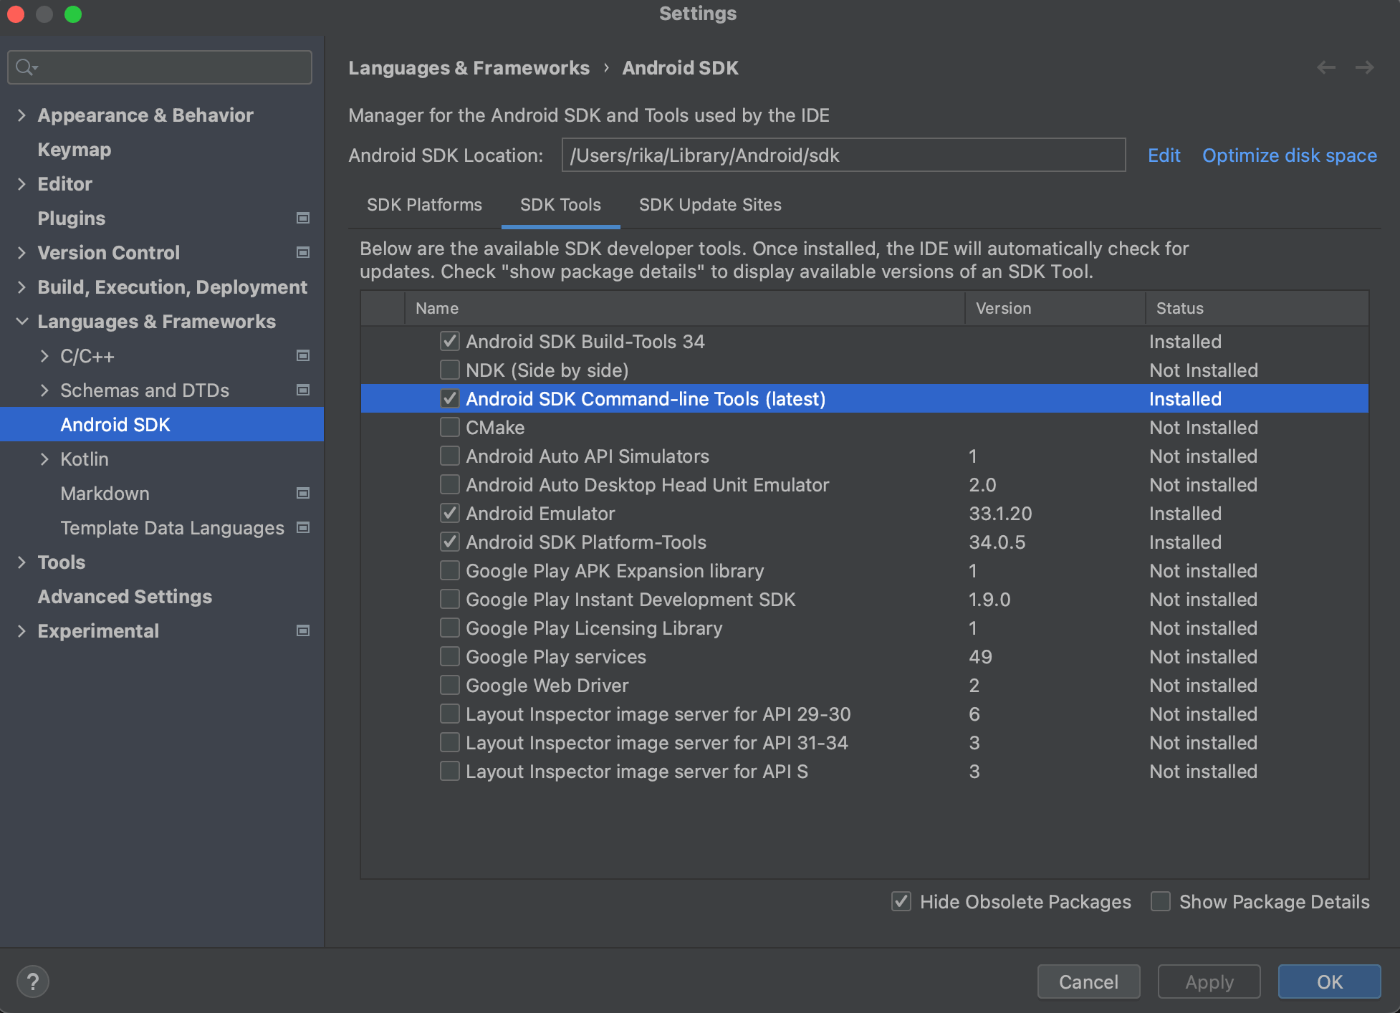Check Google Play Instant Development SDK
The width and height of the screenshot is (1400, 1013).
point(450,599)
